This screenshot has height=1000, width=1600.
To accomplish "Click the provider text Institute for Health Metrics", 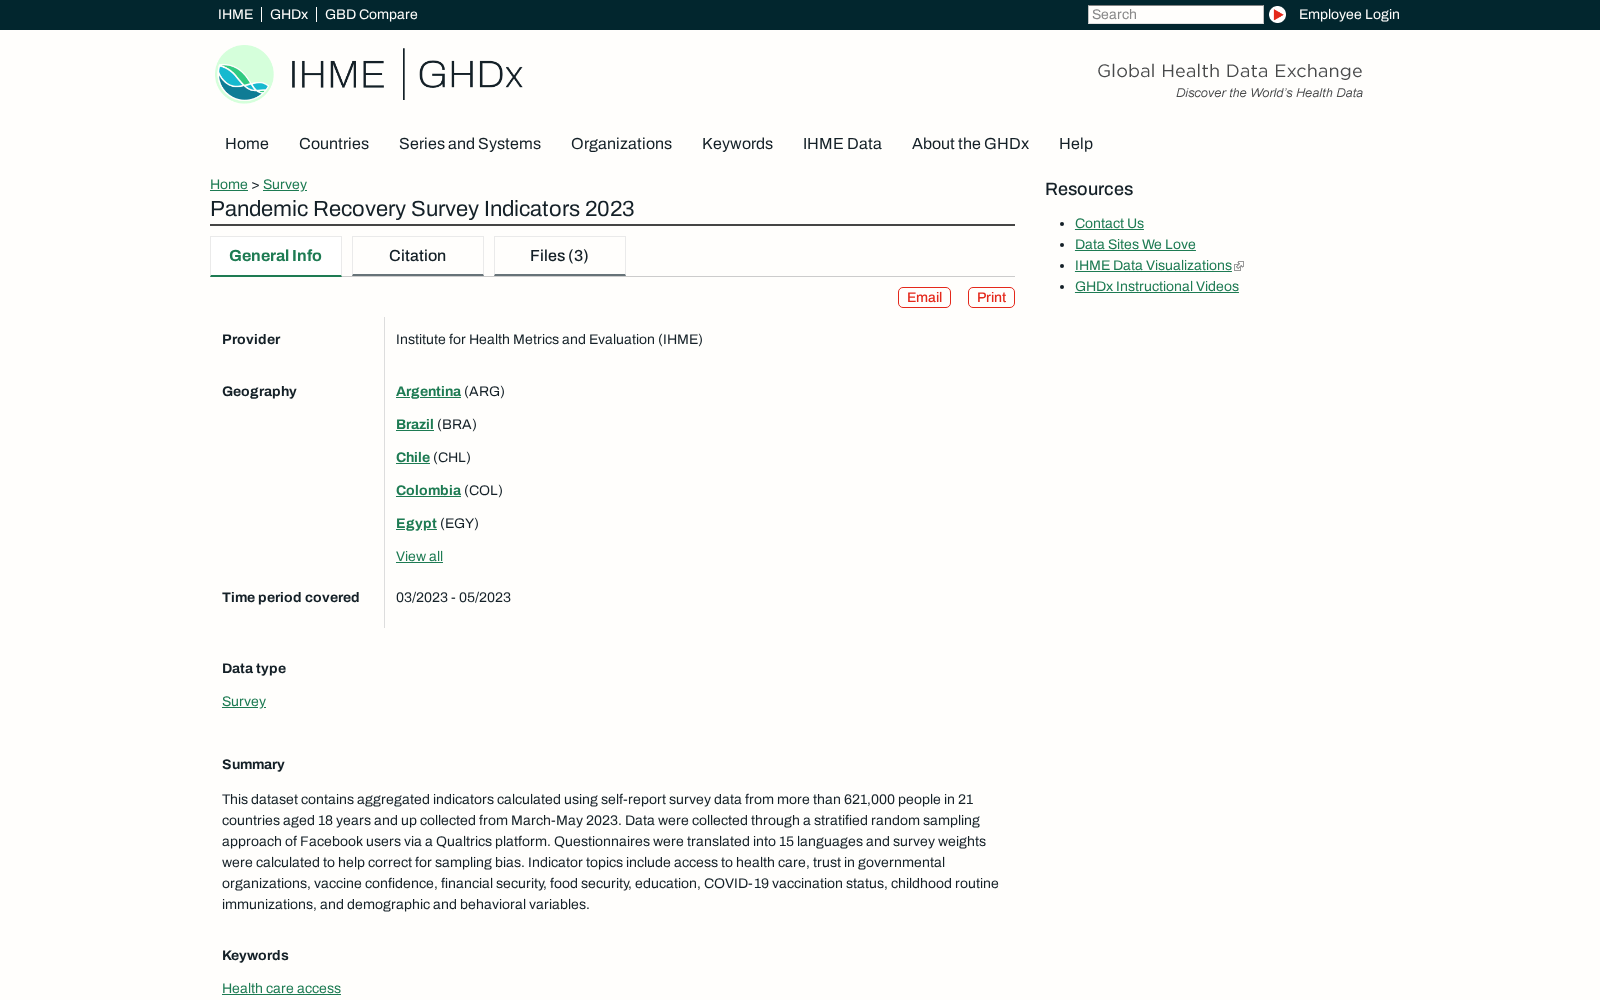I will 549,340.
